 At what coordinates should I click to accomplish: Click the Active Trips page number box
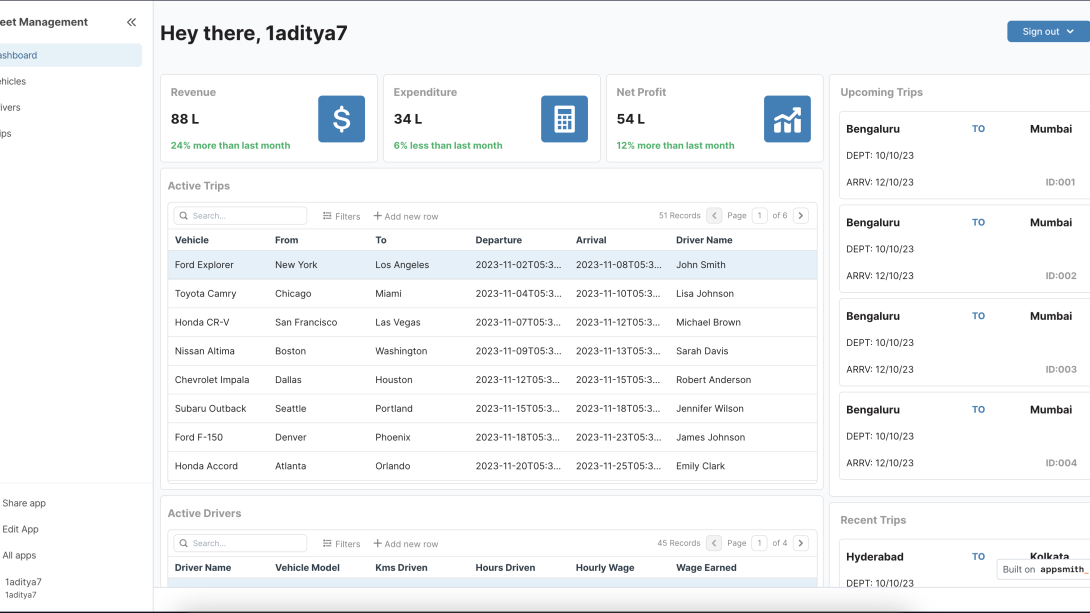759,215
